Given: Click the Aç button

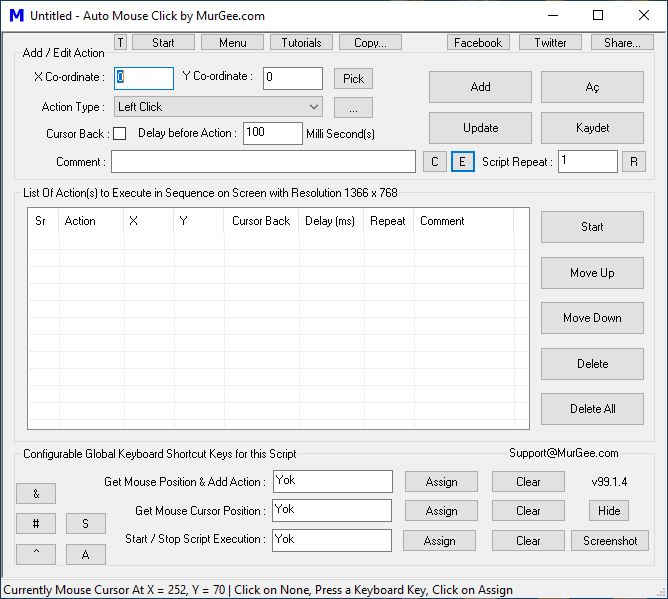Looking at the screenshot, I should [x=593, y=87].
